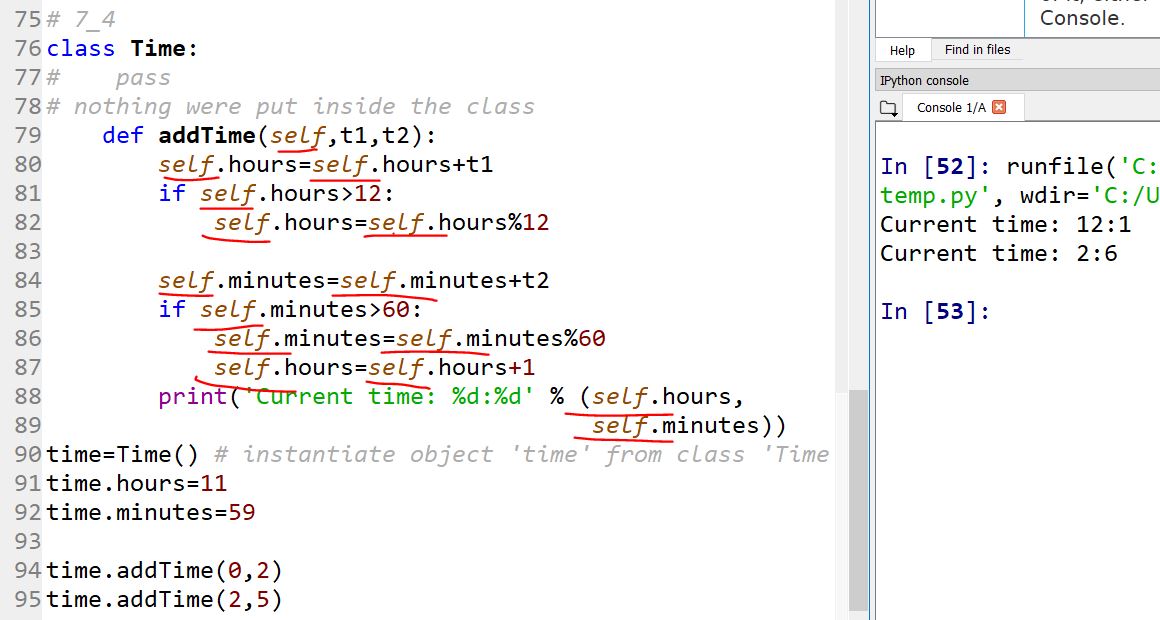Image resolution: width=1160 pixels, height=620 pixels.
Task: Click line number 79 in the gutter
Action: click(28, 135)
